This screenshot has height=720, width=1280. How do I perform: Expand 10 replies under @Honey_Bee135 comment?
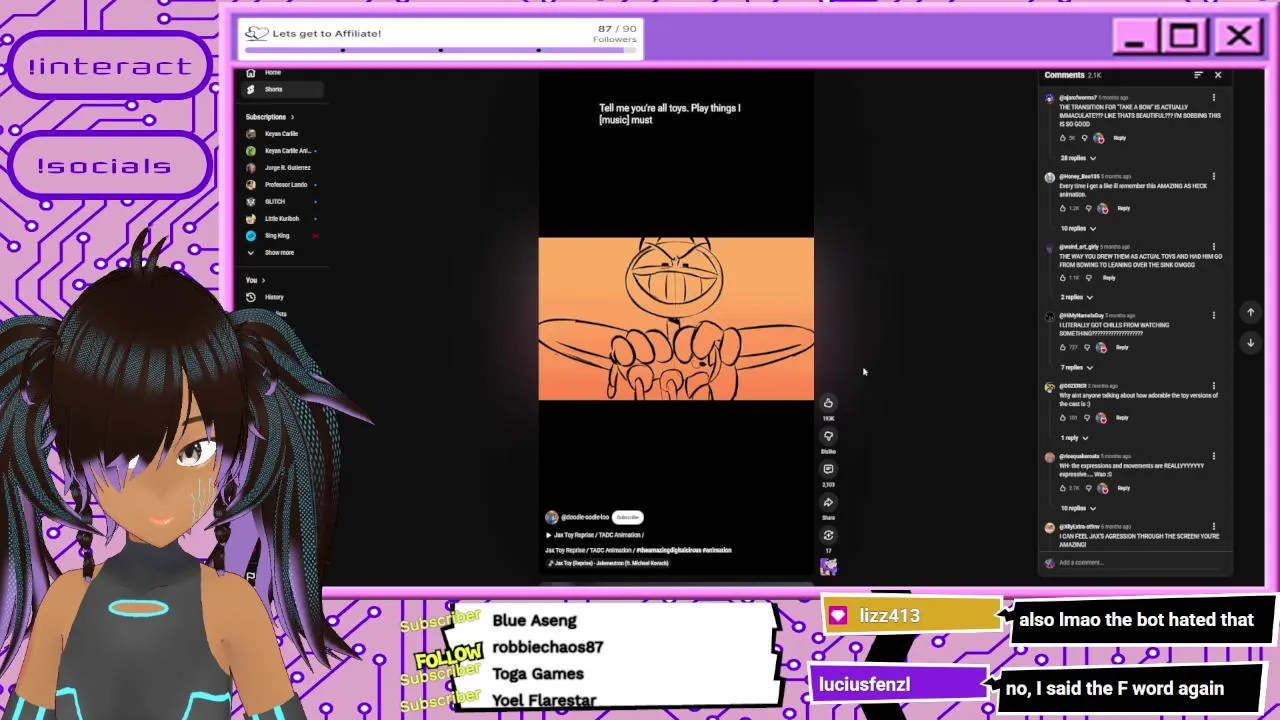[1078, 228]
